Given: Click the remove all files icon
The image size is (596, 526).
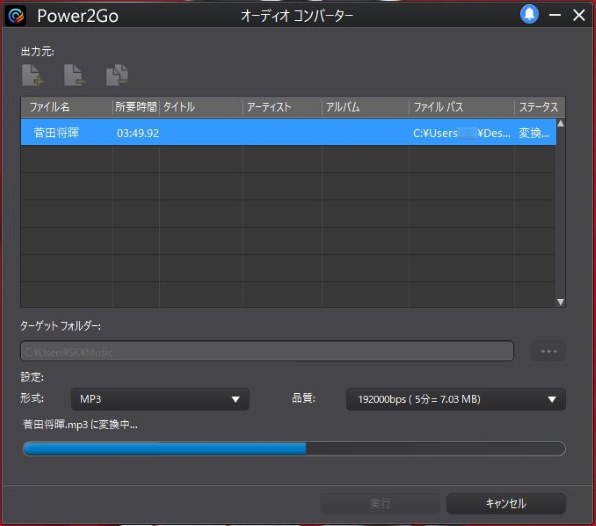Looking at the screenshot, I should pos(117,75).
